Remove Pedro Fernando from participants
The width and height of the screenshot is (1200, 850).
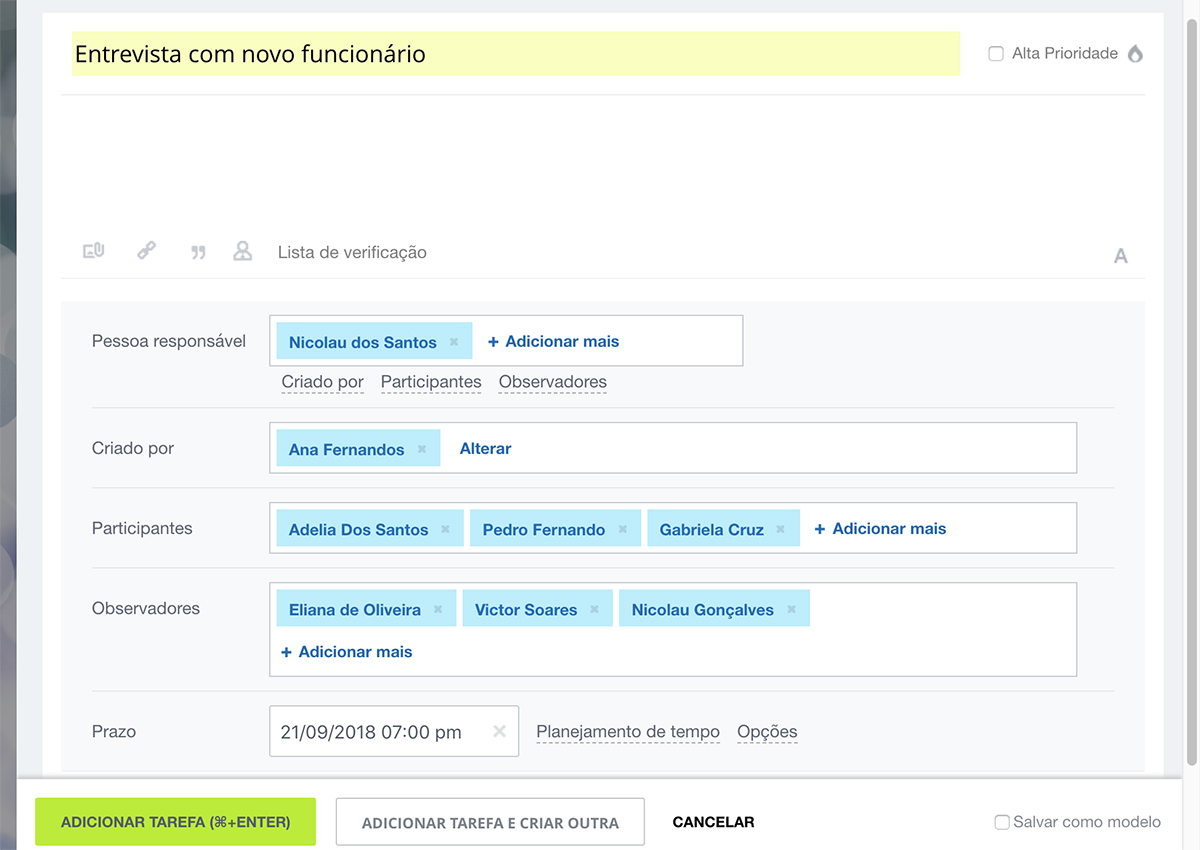click(623, 529)
